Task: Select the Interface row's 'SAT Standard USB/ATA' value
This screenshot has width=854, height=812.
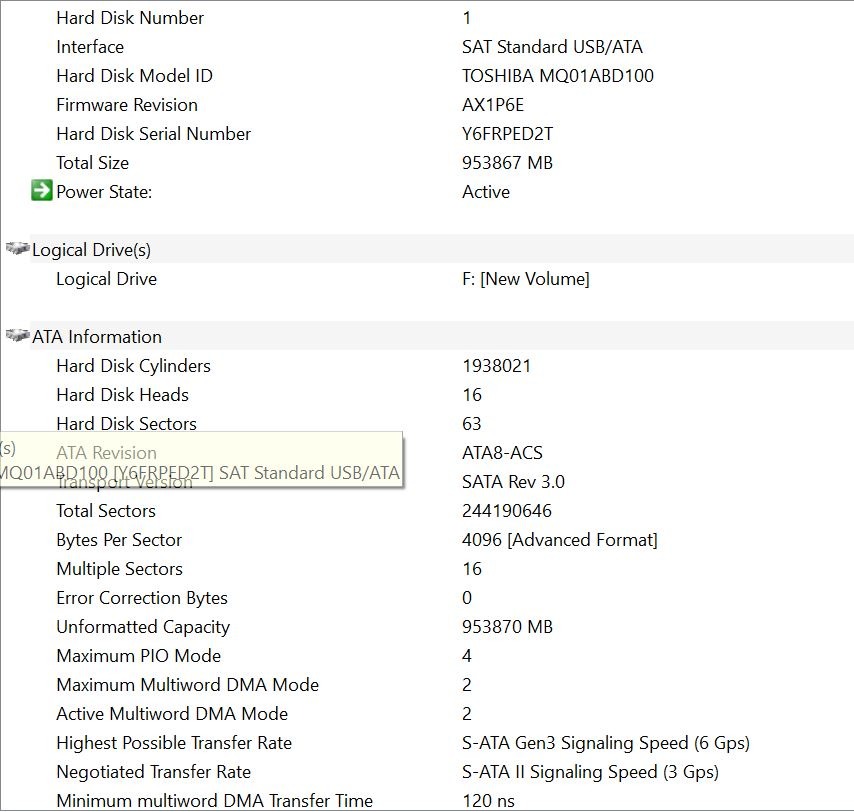Action: pos(552,47)
